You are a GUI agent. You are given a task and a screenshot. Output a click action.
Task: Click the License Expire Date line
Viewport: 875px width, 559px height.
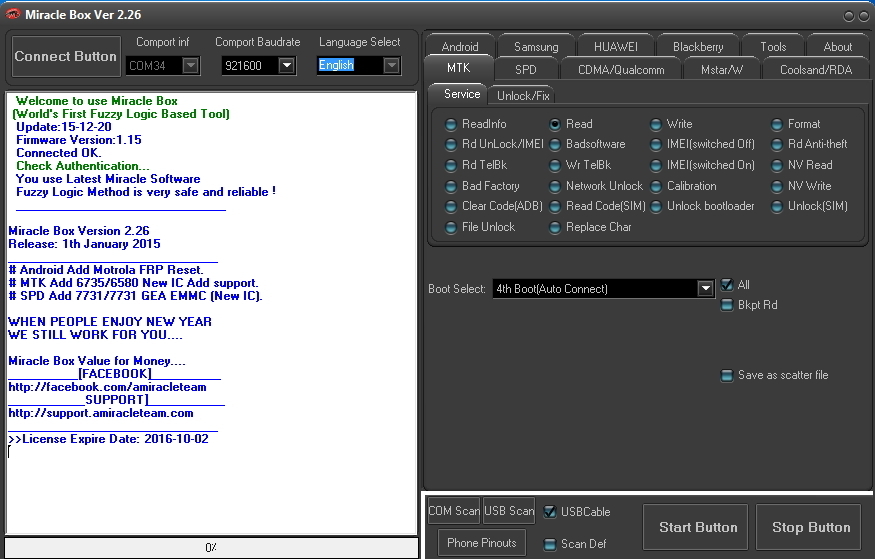click(x=109, y=439)
